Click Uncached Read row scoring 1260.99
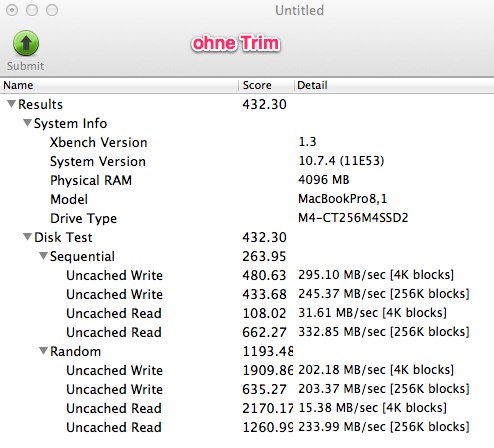The height and width of the screenshot is (448, 494). 247,427
